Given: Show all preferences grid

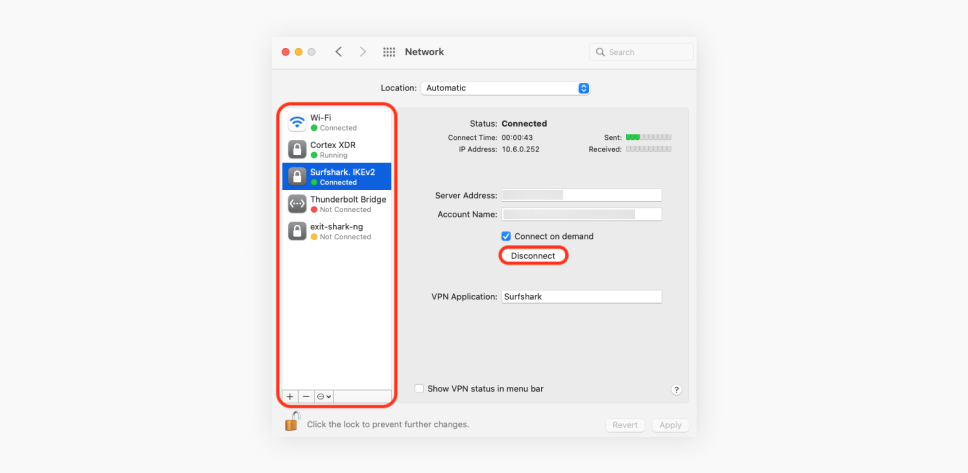Looking at the screenshot, I should click(389, 52).
